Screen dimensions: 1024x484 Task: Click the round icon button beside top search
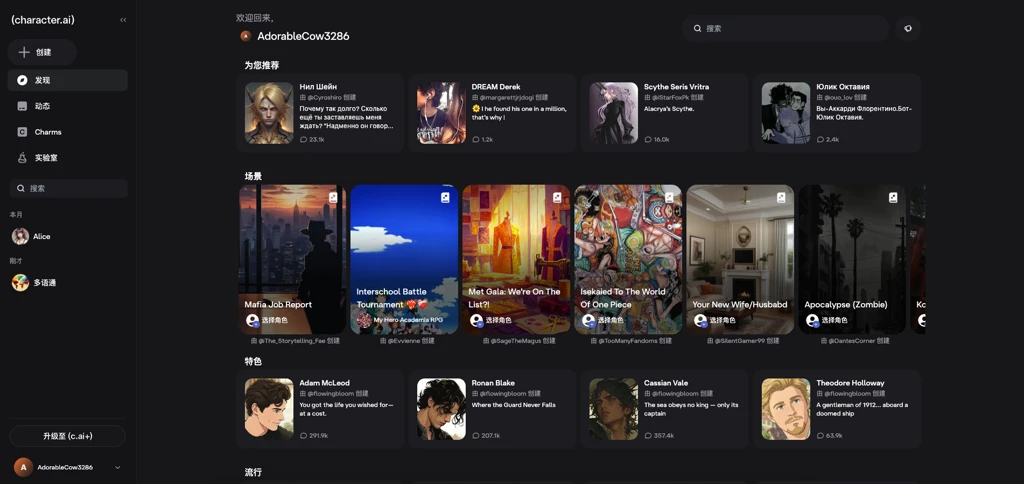point(908,29)
